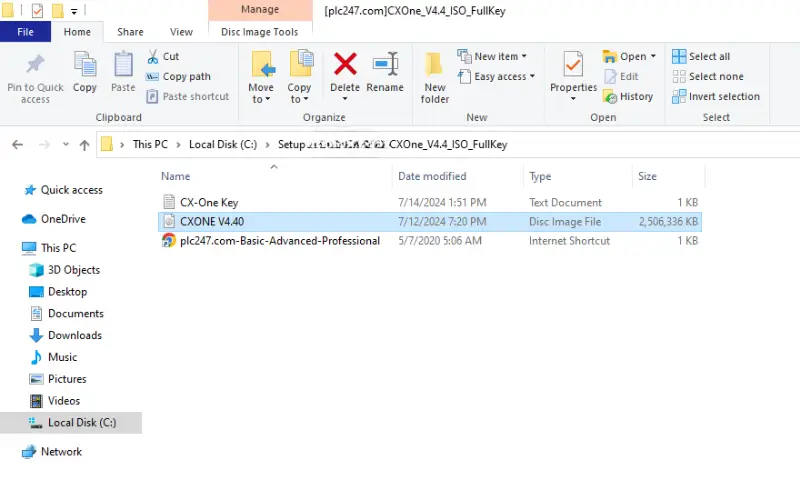
Task: Open the File menu tab
Action: [25, 32]
